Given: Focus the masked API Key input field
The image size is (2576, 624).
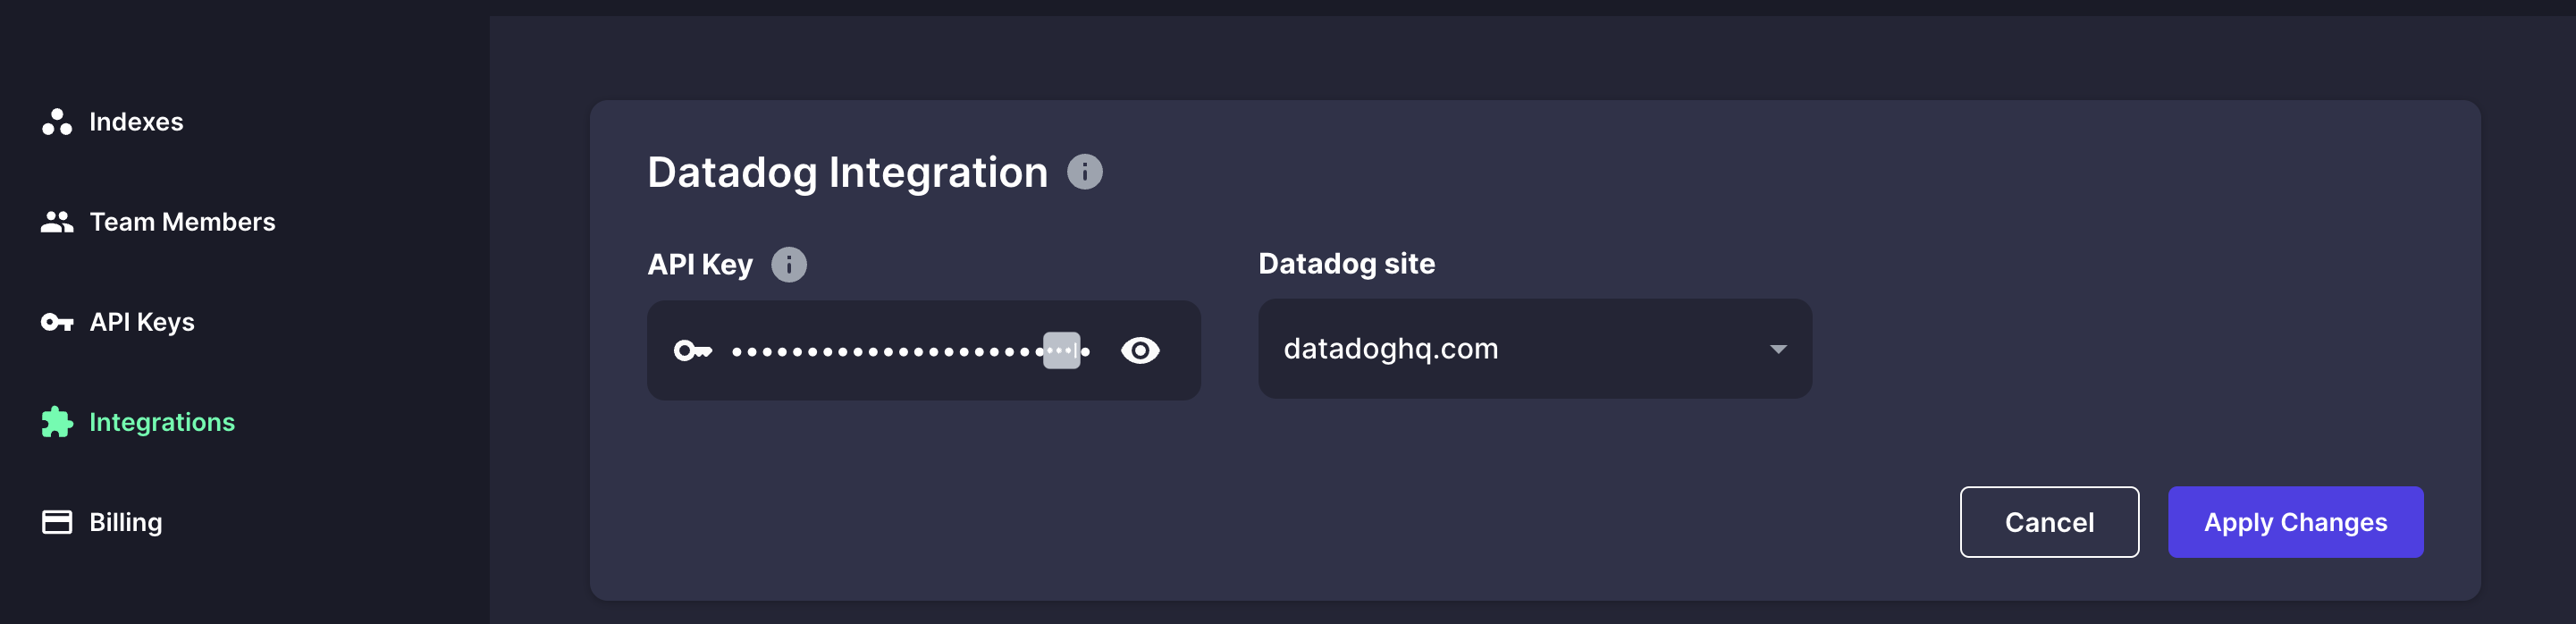Looking at the screenshot, I should click(885, 351).
